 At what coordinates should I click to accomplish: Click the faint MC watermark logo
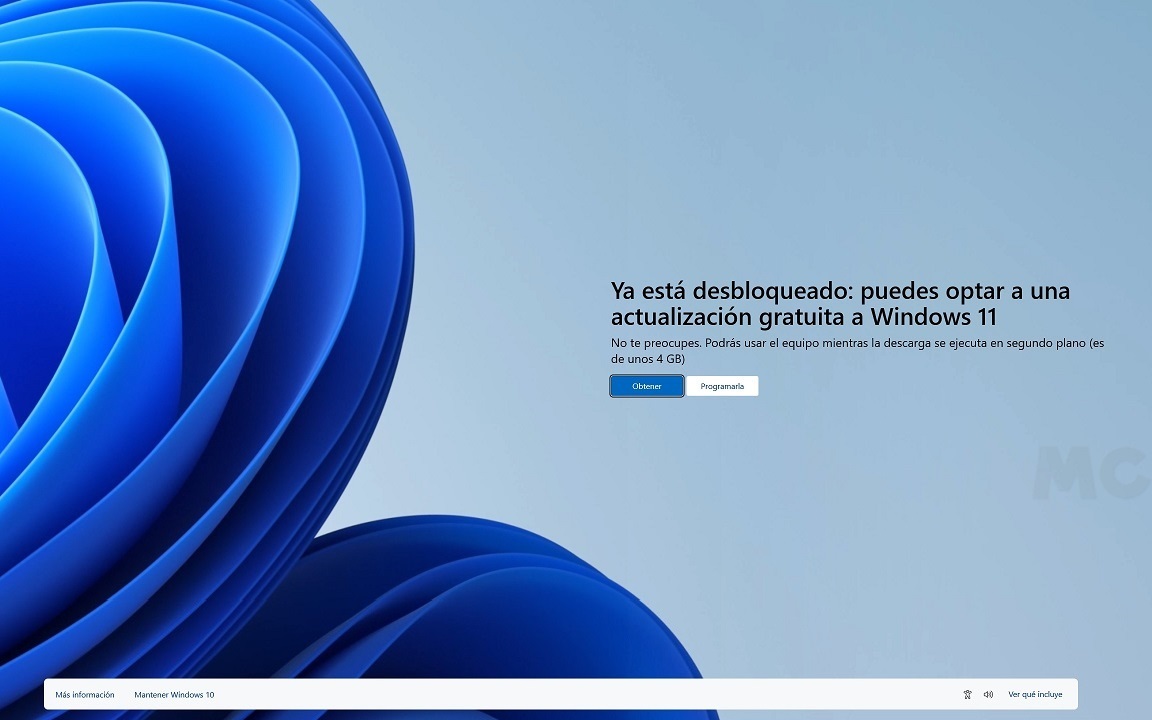(x=1090, y=472)
